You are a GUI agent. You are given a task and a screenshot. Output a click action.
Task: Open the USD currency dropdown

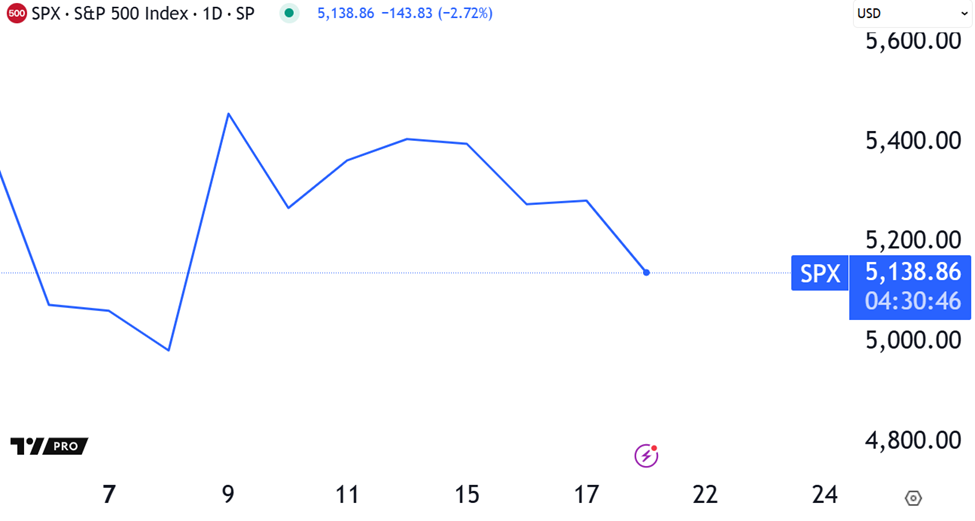pyautogui.click(x=910, y=14)
